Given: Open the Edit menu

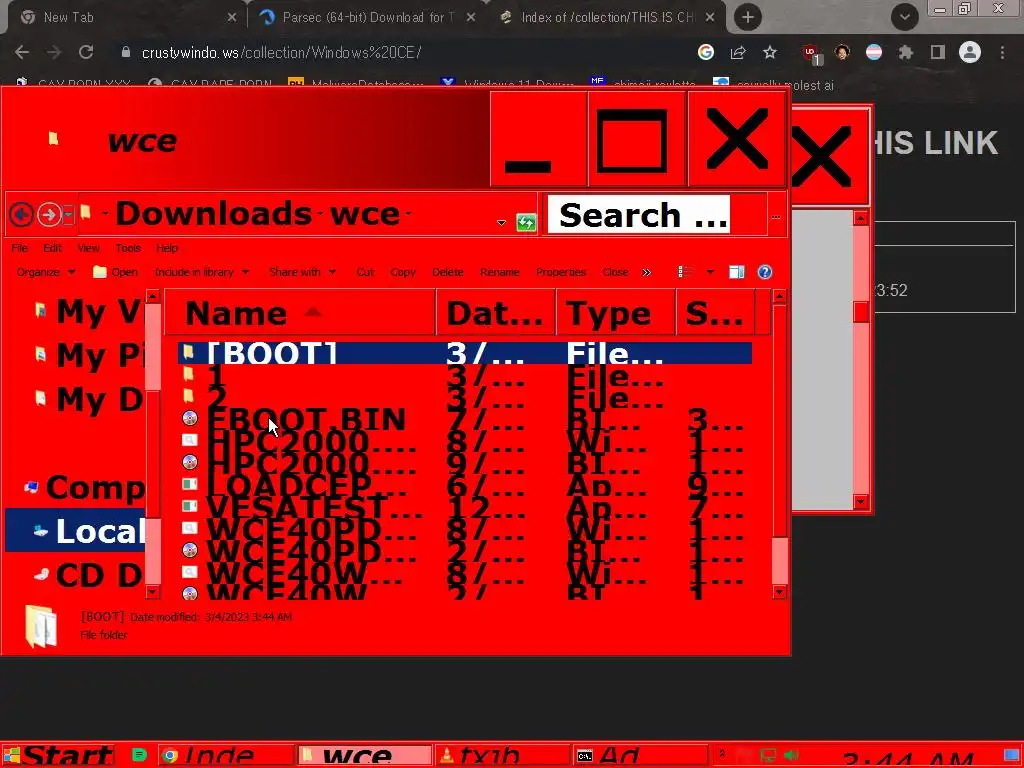Looking at the screenshot, I should pos(52,248).
